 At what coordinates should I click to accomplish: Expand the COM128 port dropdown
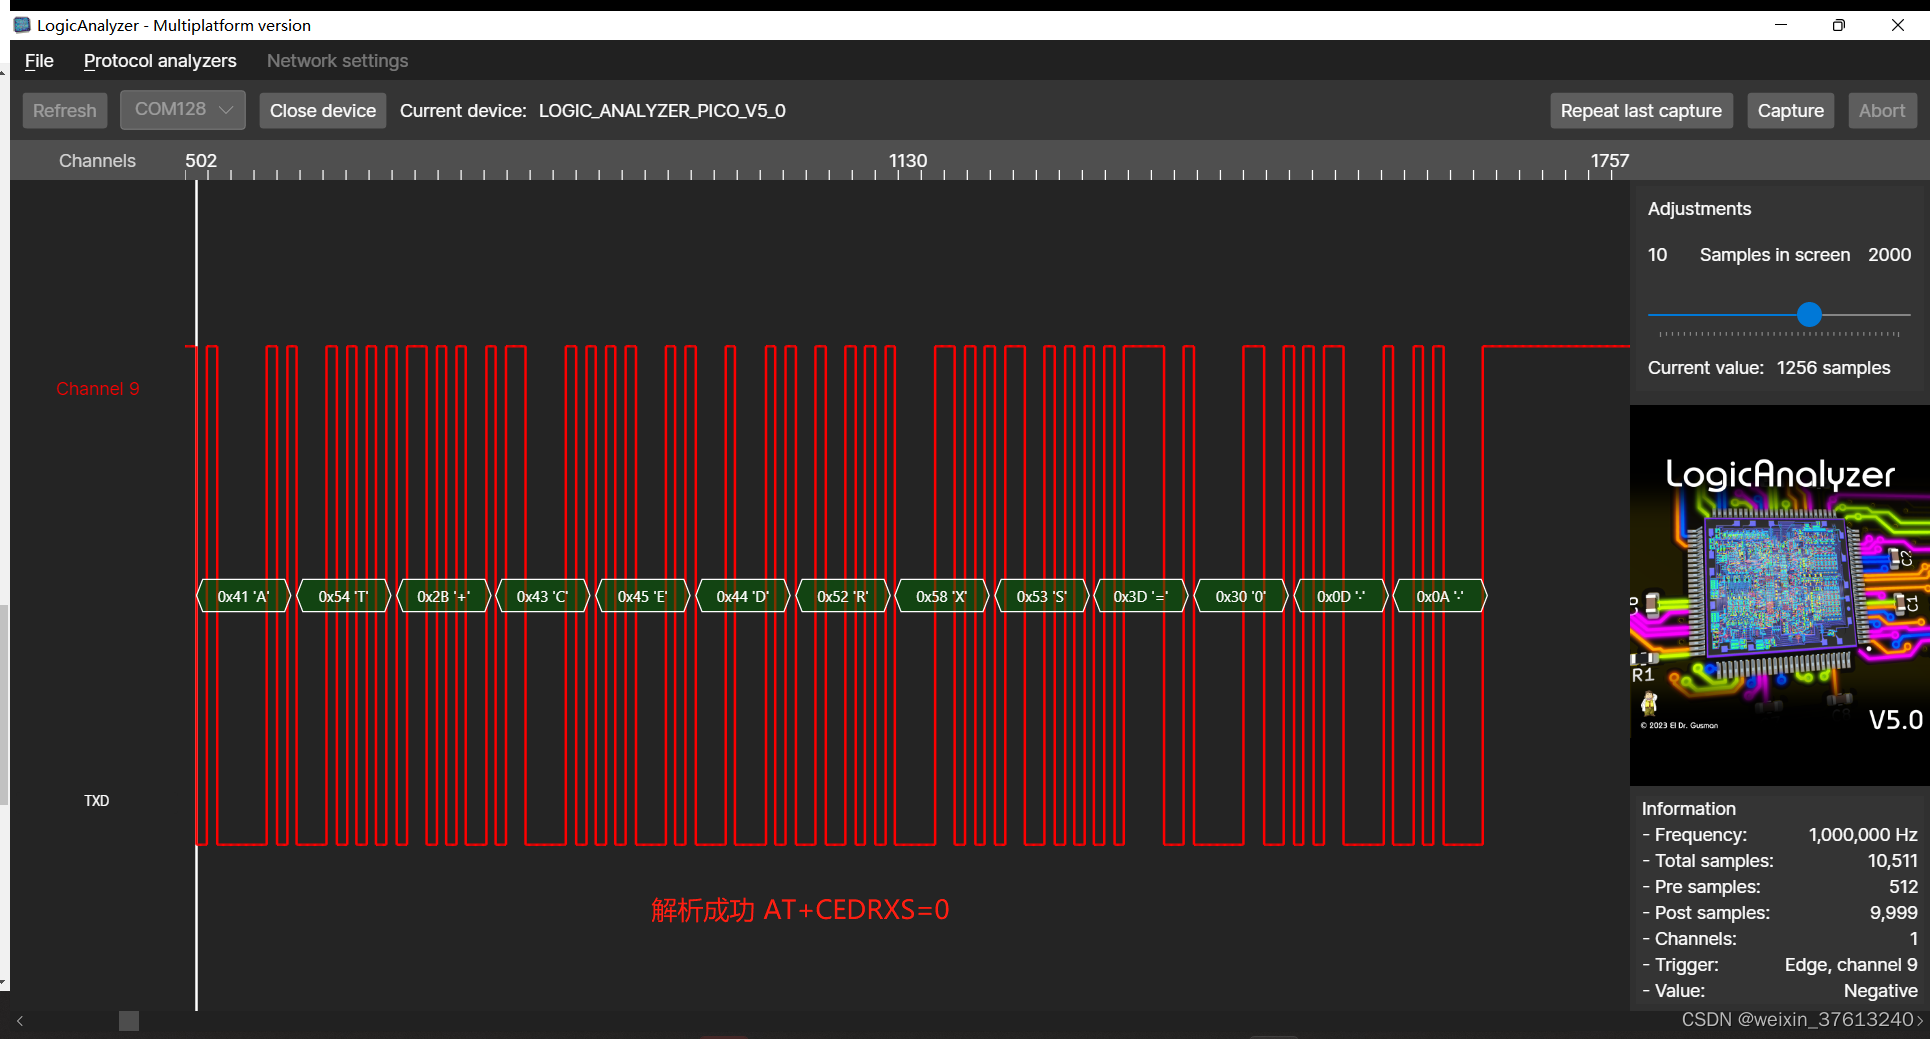point(183,109)
